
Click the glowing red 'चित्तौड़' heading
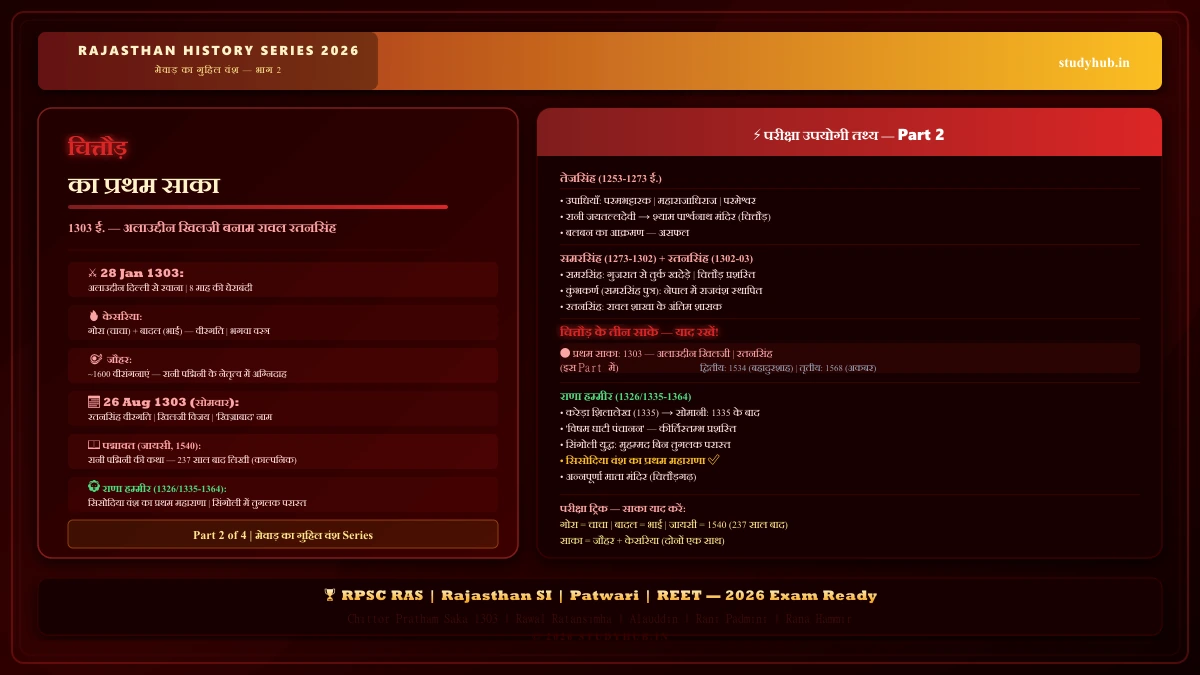click(97, 148)
